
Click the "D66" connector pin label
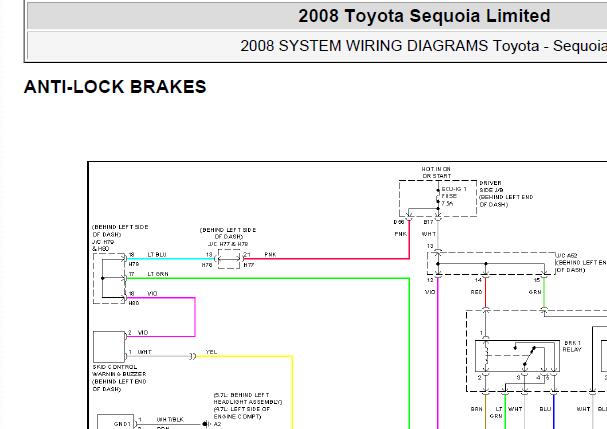click(399, 222)
